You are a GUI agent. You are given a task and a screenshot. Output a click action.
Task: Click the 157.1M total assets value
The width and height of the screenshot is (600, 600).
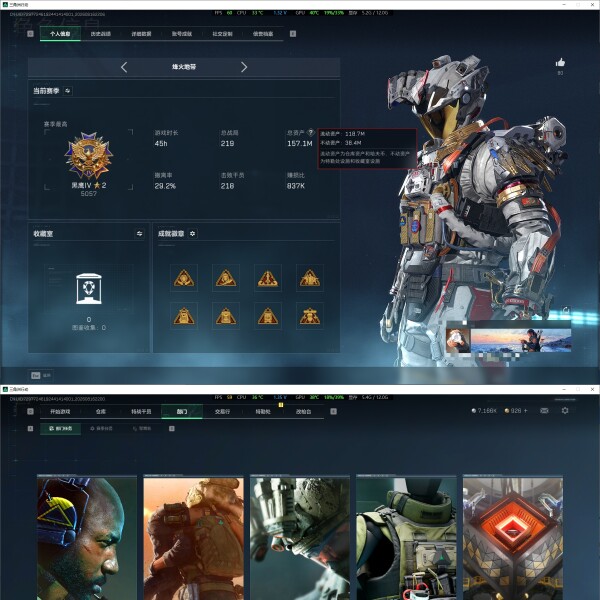(300, 143)
